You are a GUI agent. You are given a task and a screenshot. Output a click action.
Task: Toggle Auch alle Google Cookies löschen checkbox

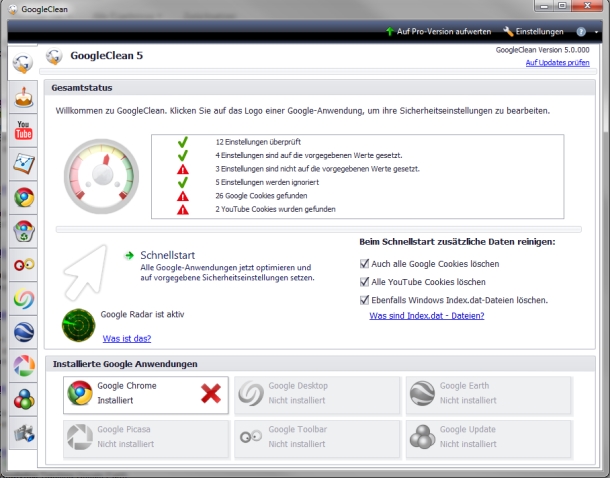(x=365, y=264)
